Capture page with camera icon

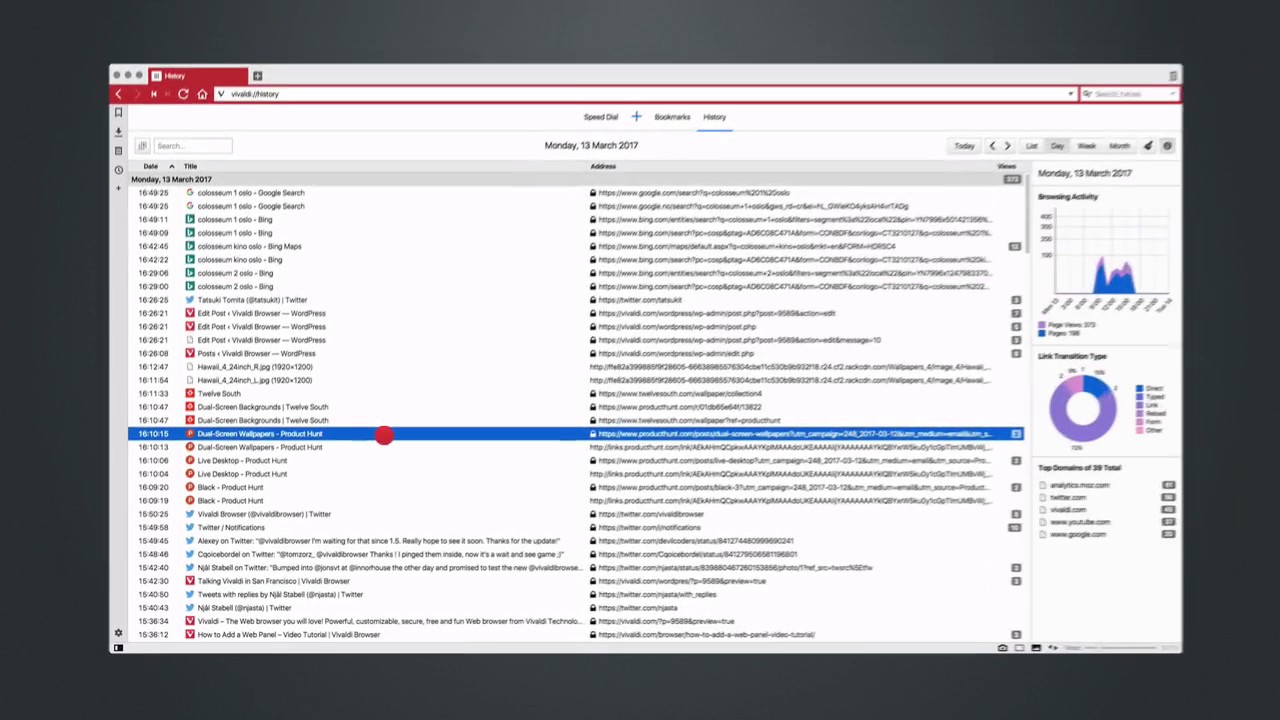(x=1002, y=648)
